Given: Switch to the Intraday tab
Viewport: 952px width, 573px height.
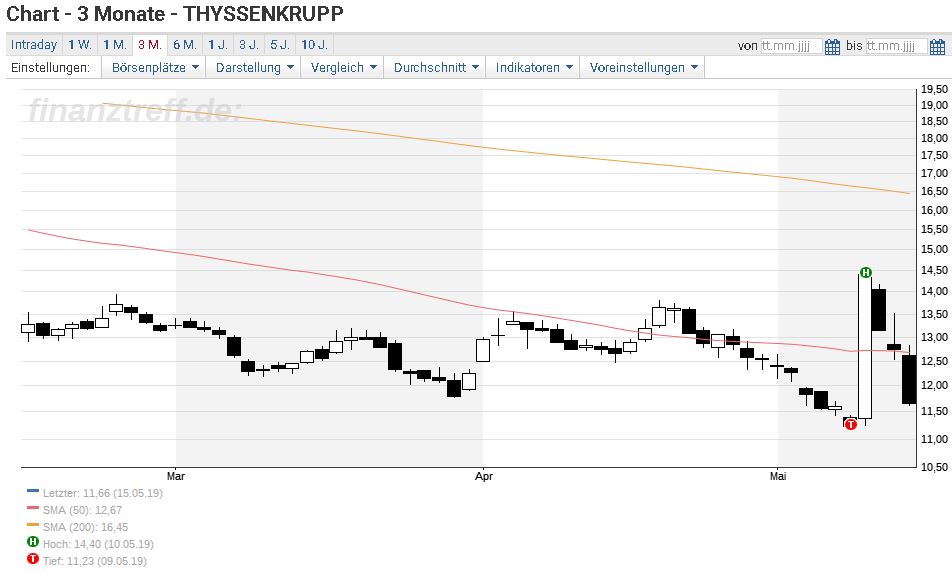Looking at the screenshot, I should tap(34, 45).
